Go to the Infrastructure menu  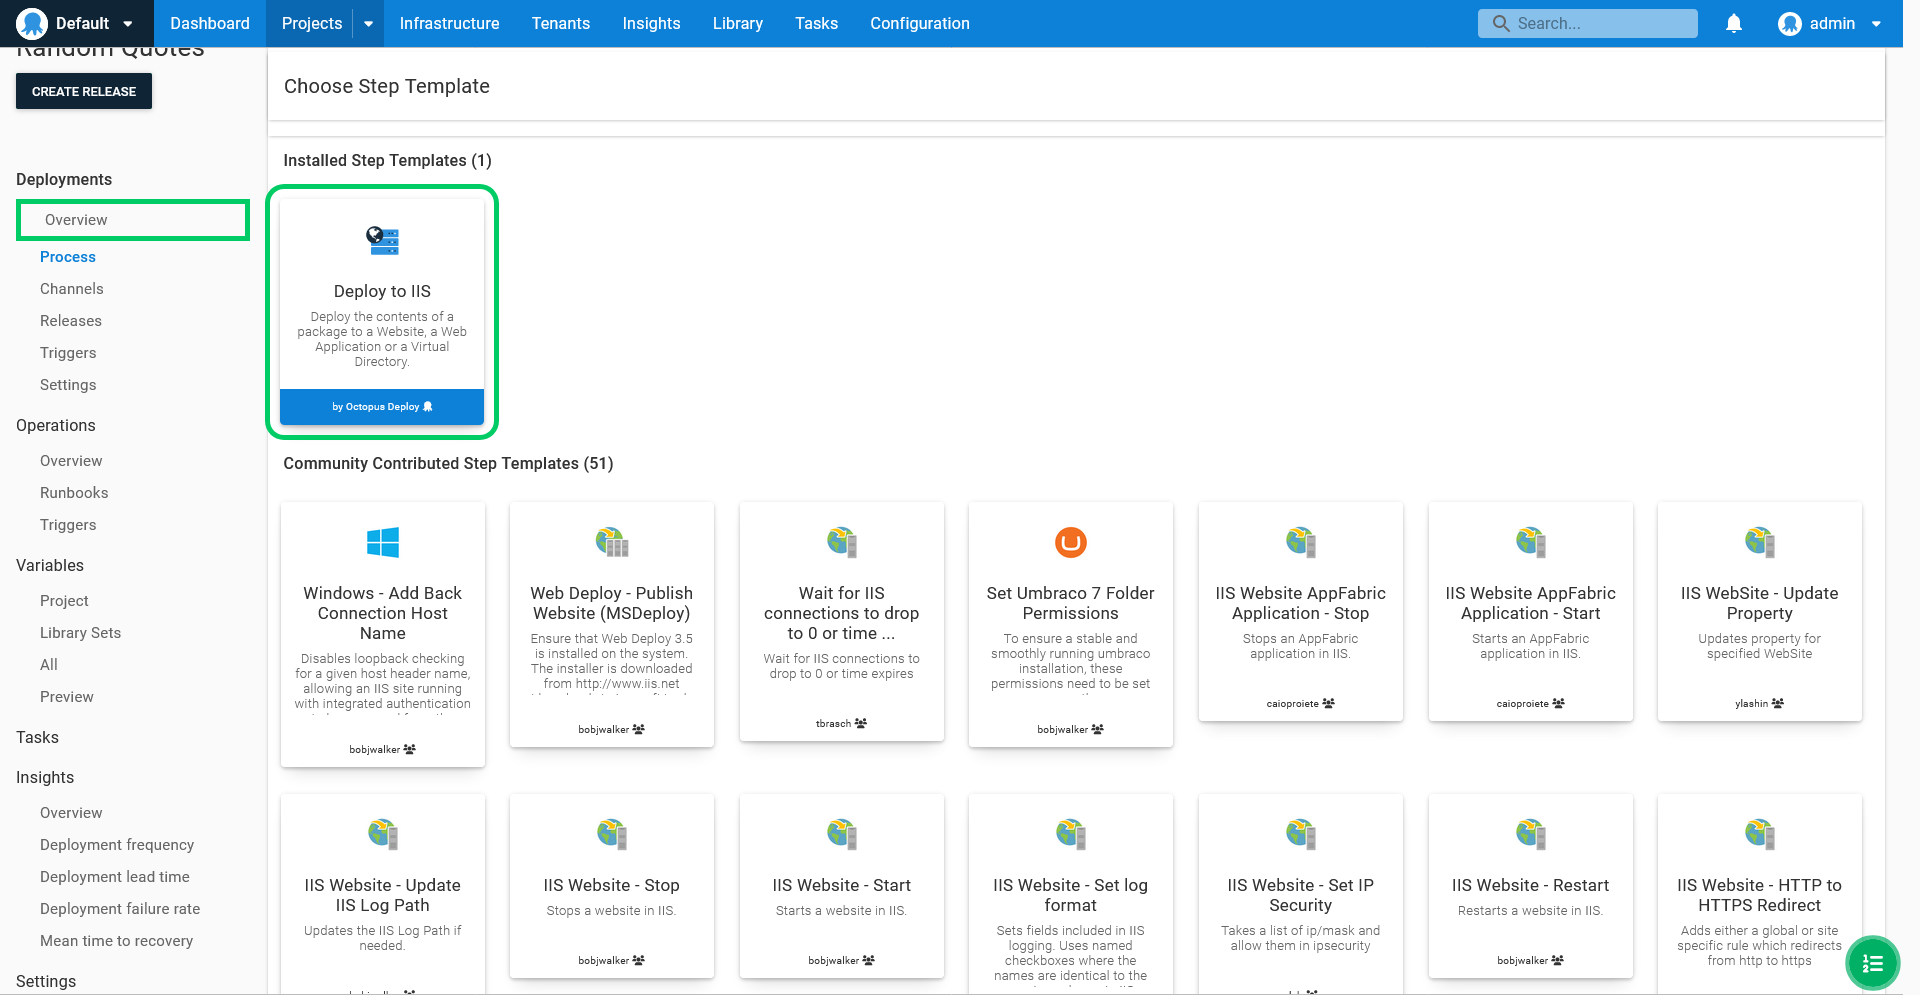click(x=449, y=23)
